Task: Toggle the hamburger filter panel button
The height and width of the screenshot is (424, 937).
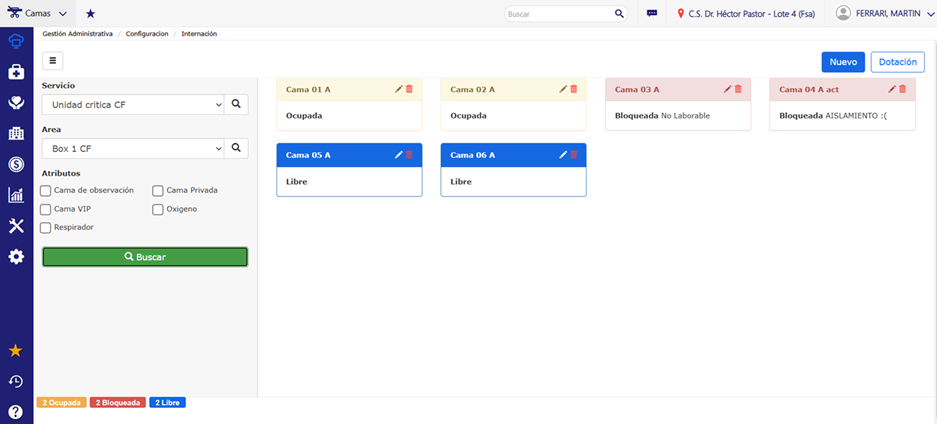Action: click(x=53, y=60)
